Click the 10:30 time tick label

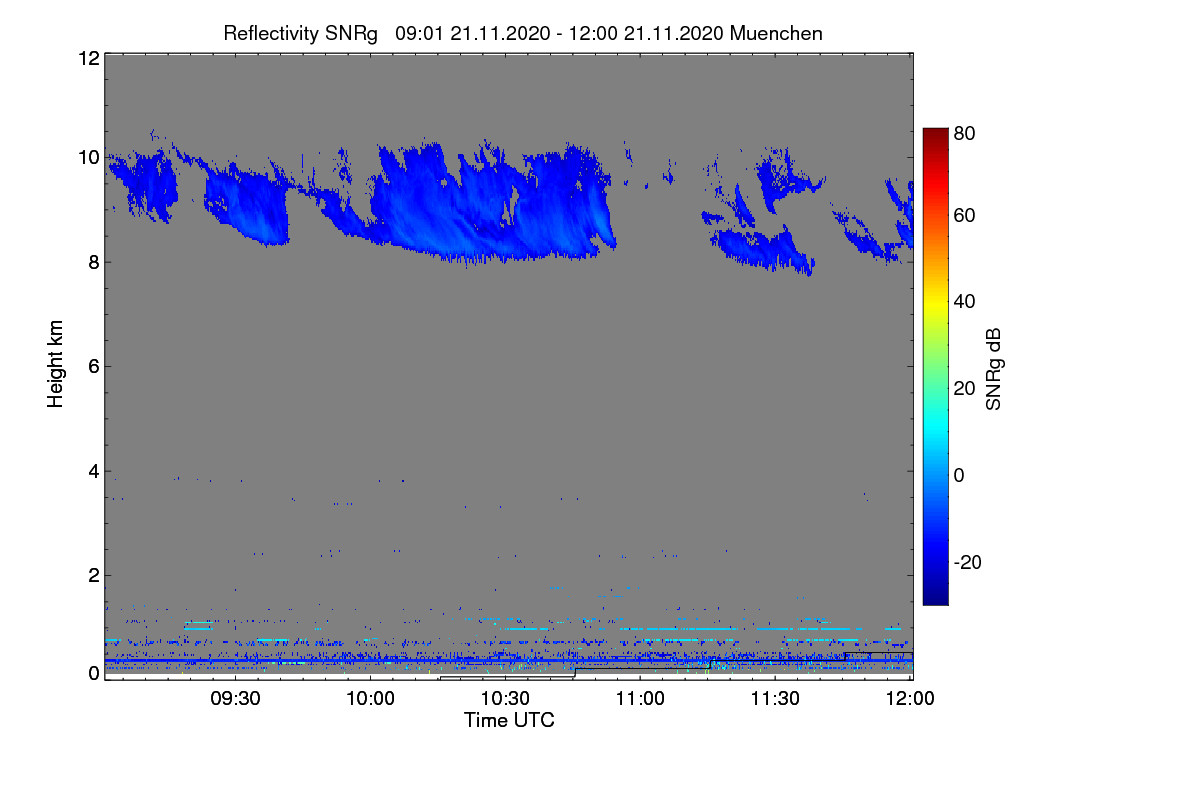click(x=505, y=699)
